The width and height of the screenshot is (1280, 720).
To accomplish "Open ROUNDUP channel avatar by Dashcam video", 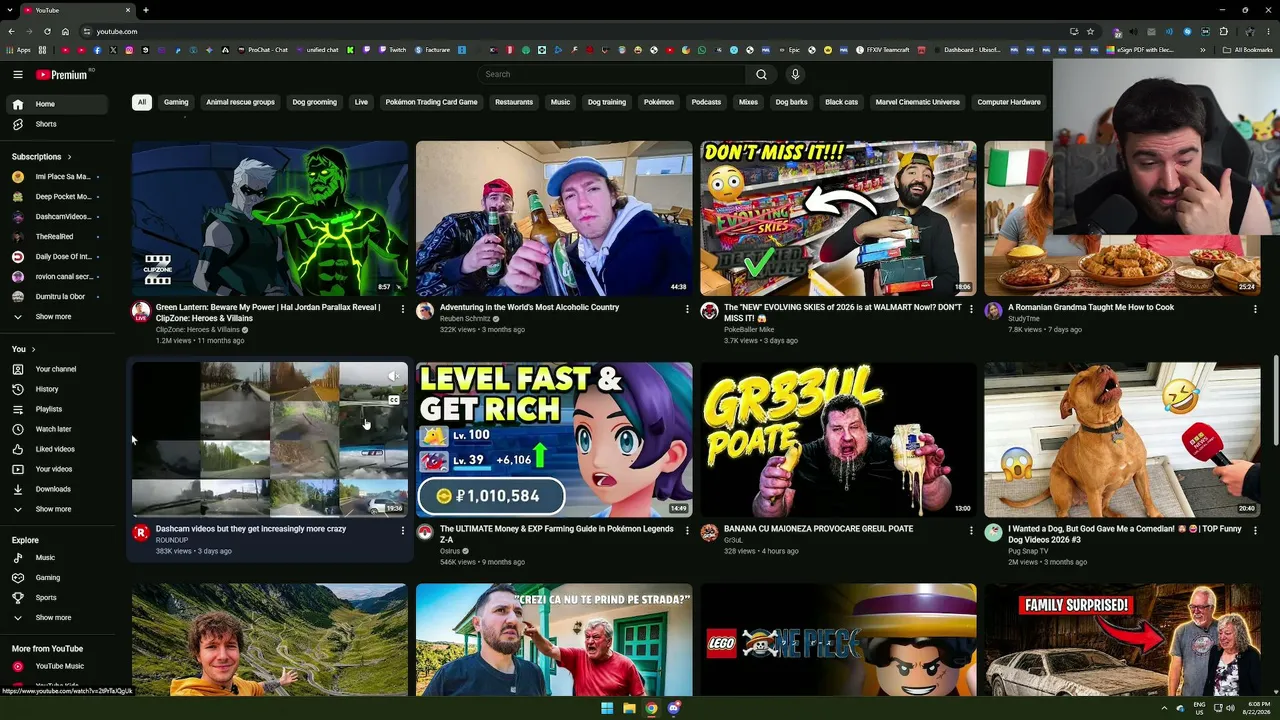I will click(141, 533).
